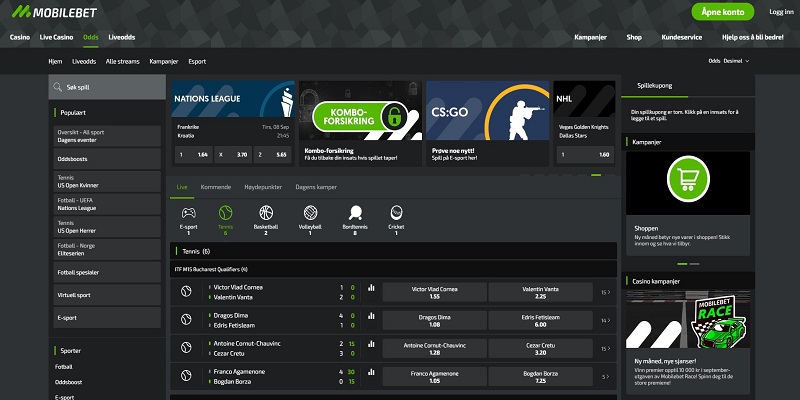Bet on Valentin Vanta at 2.25

[540, 292]
